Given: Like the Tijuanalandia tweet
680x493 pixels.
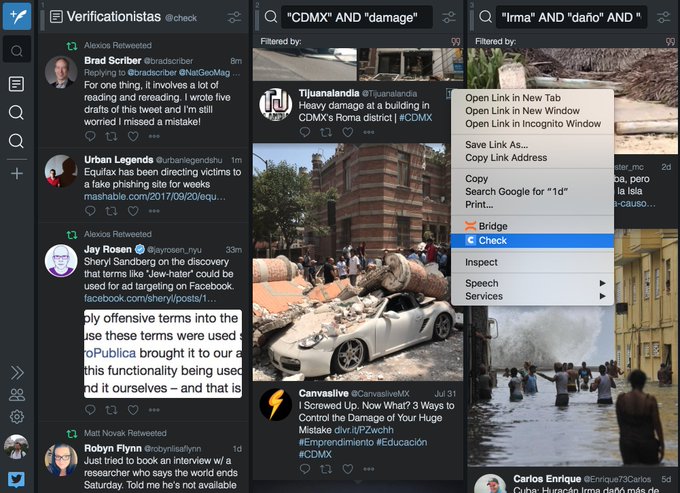Looking at the screenshot, I should [348, 132].
